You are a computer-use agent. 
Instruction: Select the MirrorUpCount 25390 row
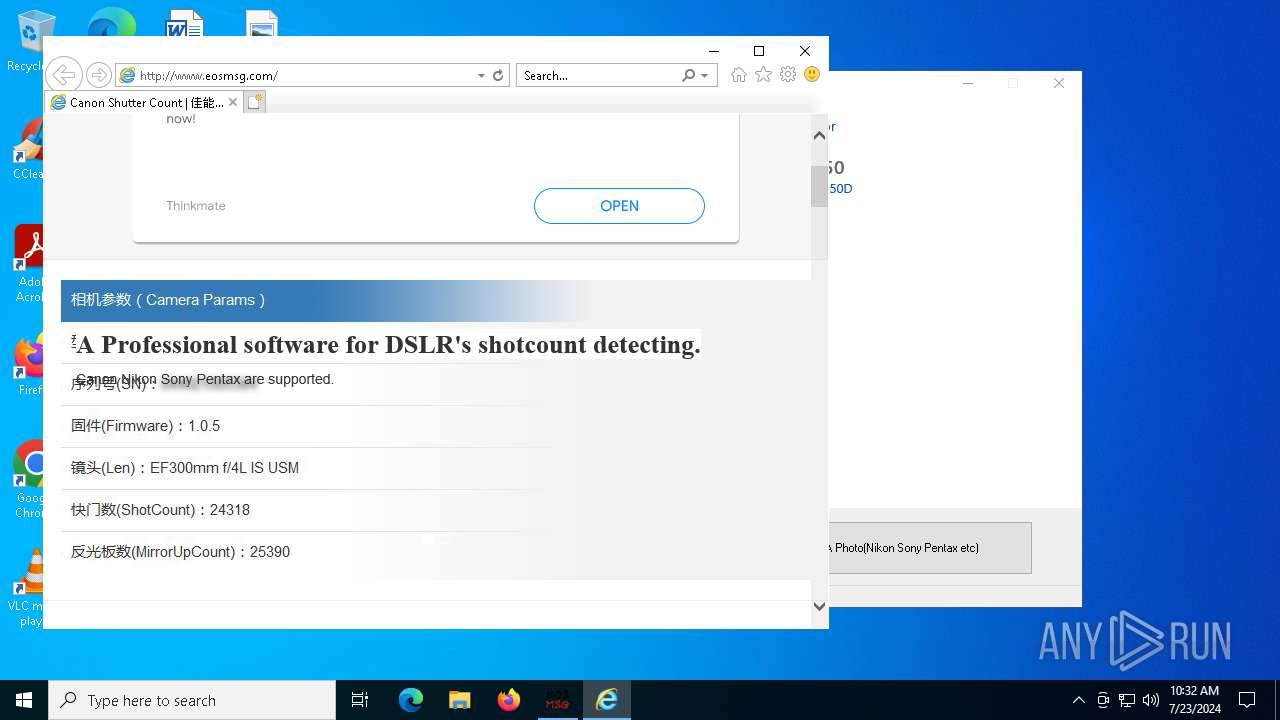tap(435, 552)
